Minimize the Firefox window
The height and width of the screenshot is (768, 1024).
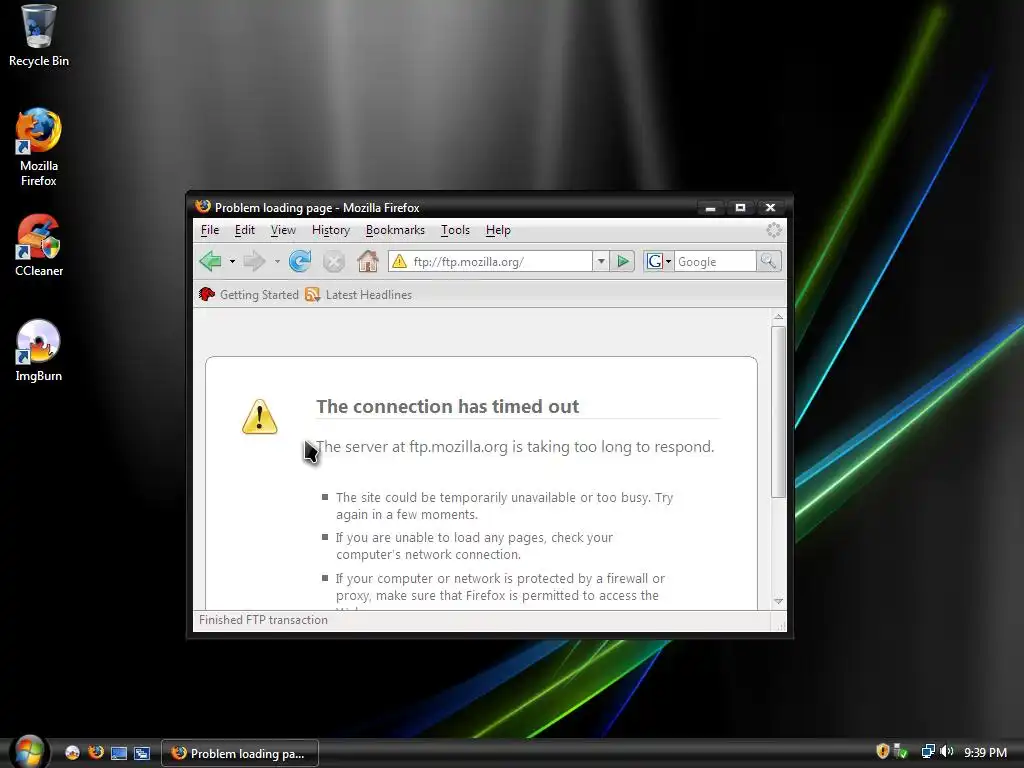[711, 208]
